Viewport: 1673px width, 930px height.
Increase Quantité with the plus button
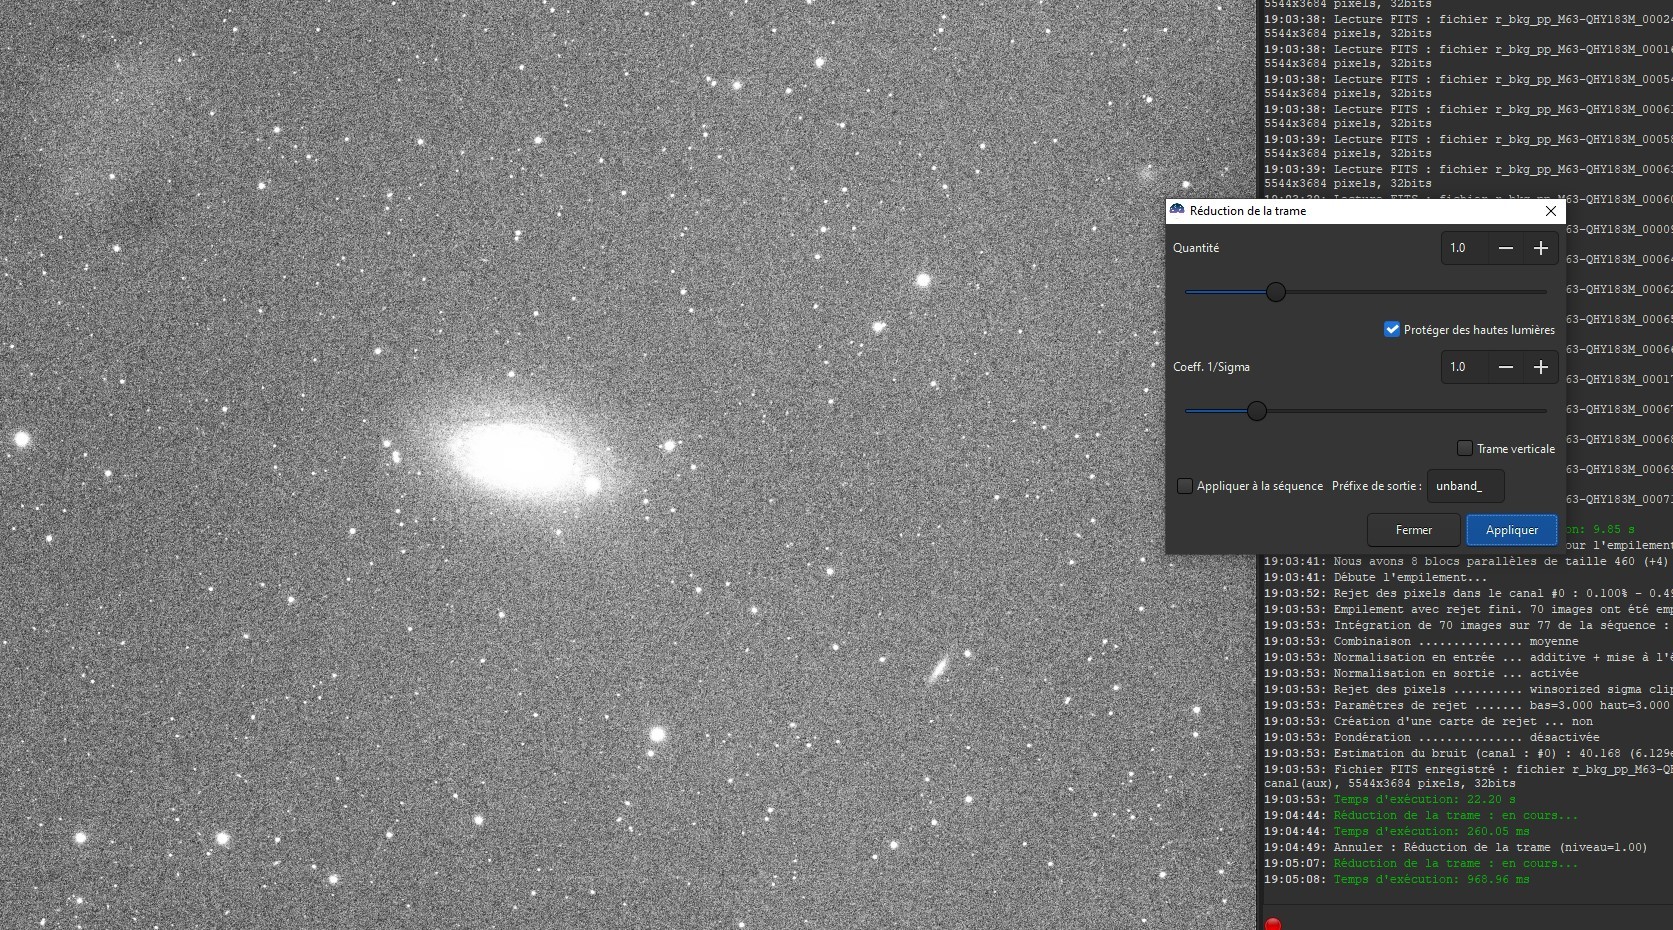click(x=1541, y=248)
